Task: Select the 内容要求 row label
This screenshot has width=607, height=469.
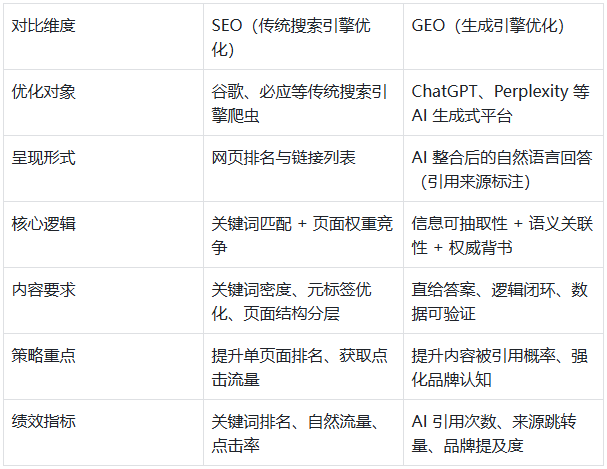Action: click(x=44, y=289)
